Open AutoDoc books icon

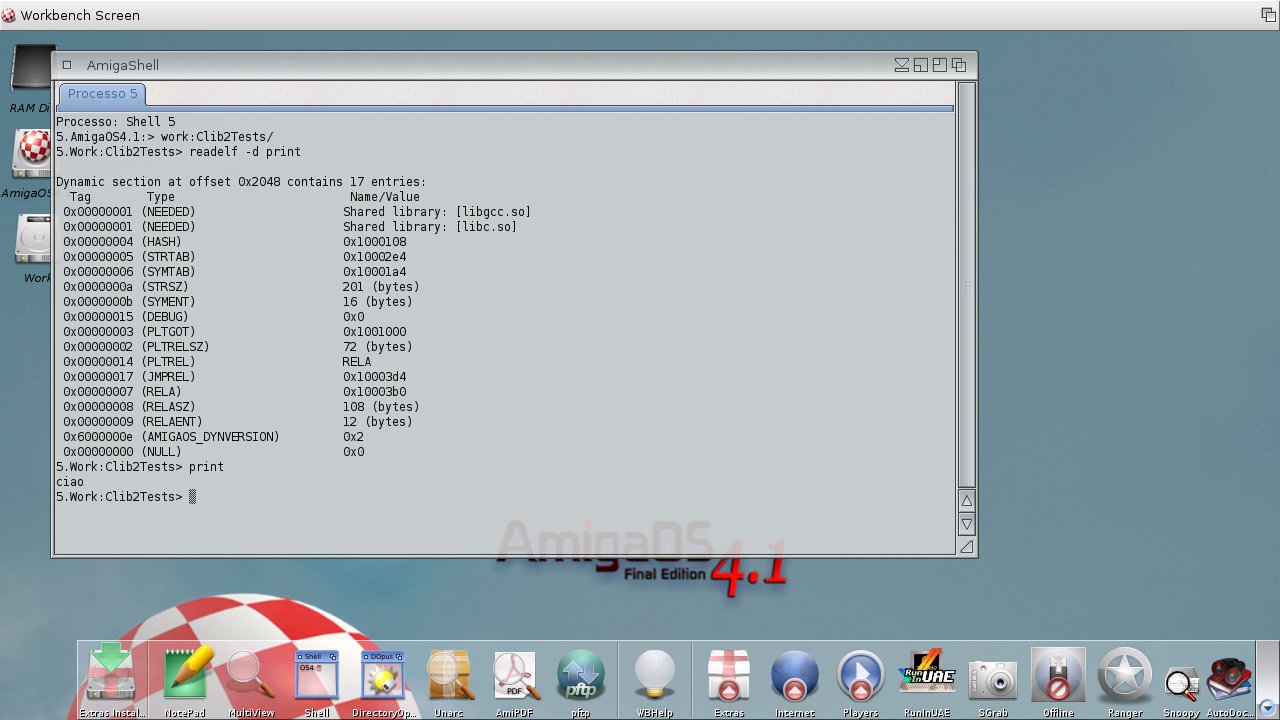coord(1229,685)
